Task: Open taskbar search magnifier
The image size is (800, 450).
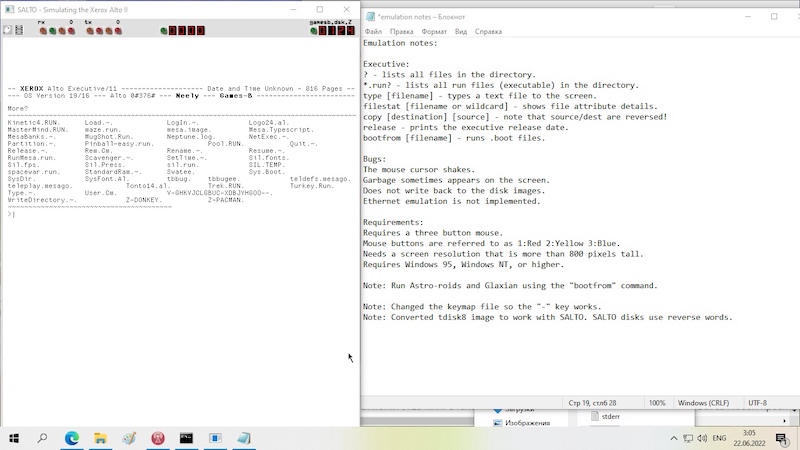Action: [x=43, y=438]
